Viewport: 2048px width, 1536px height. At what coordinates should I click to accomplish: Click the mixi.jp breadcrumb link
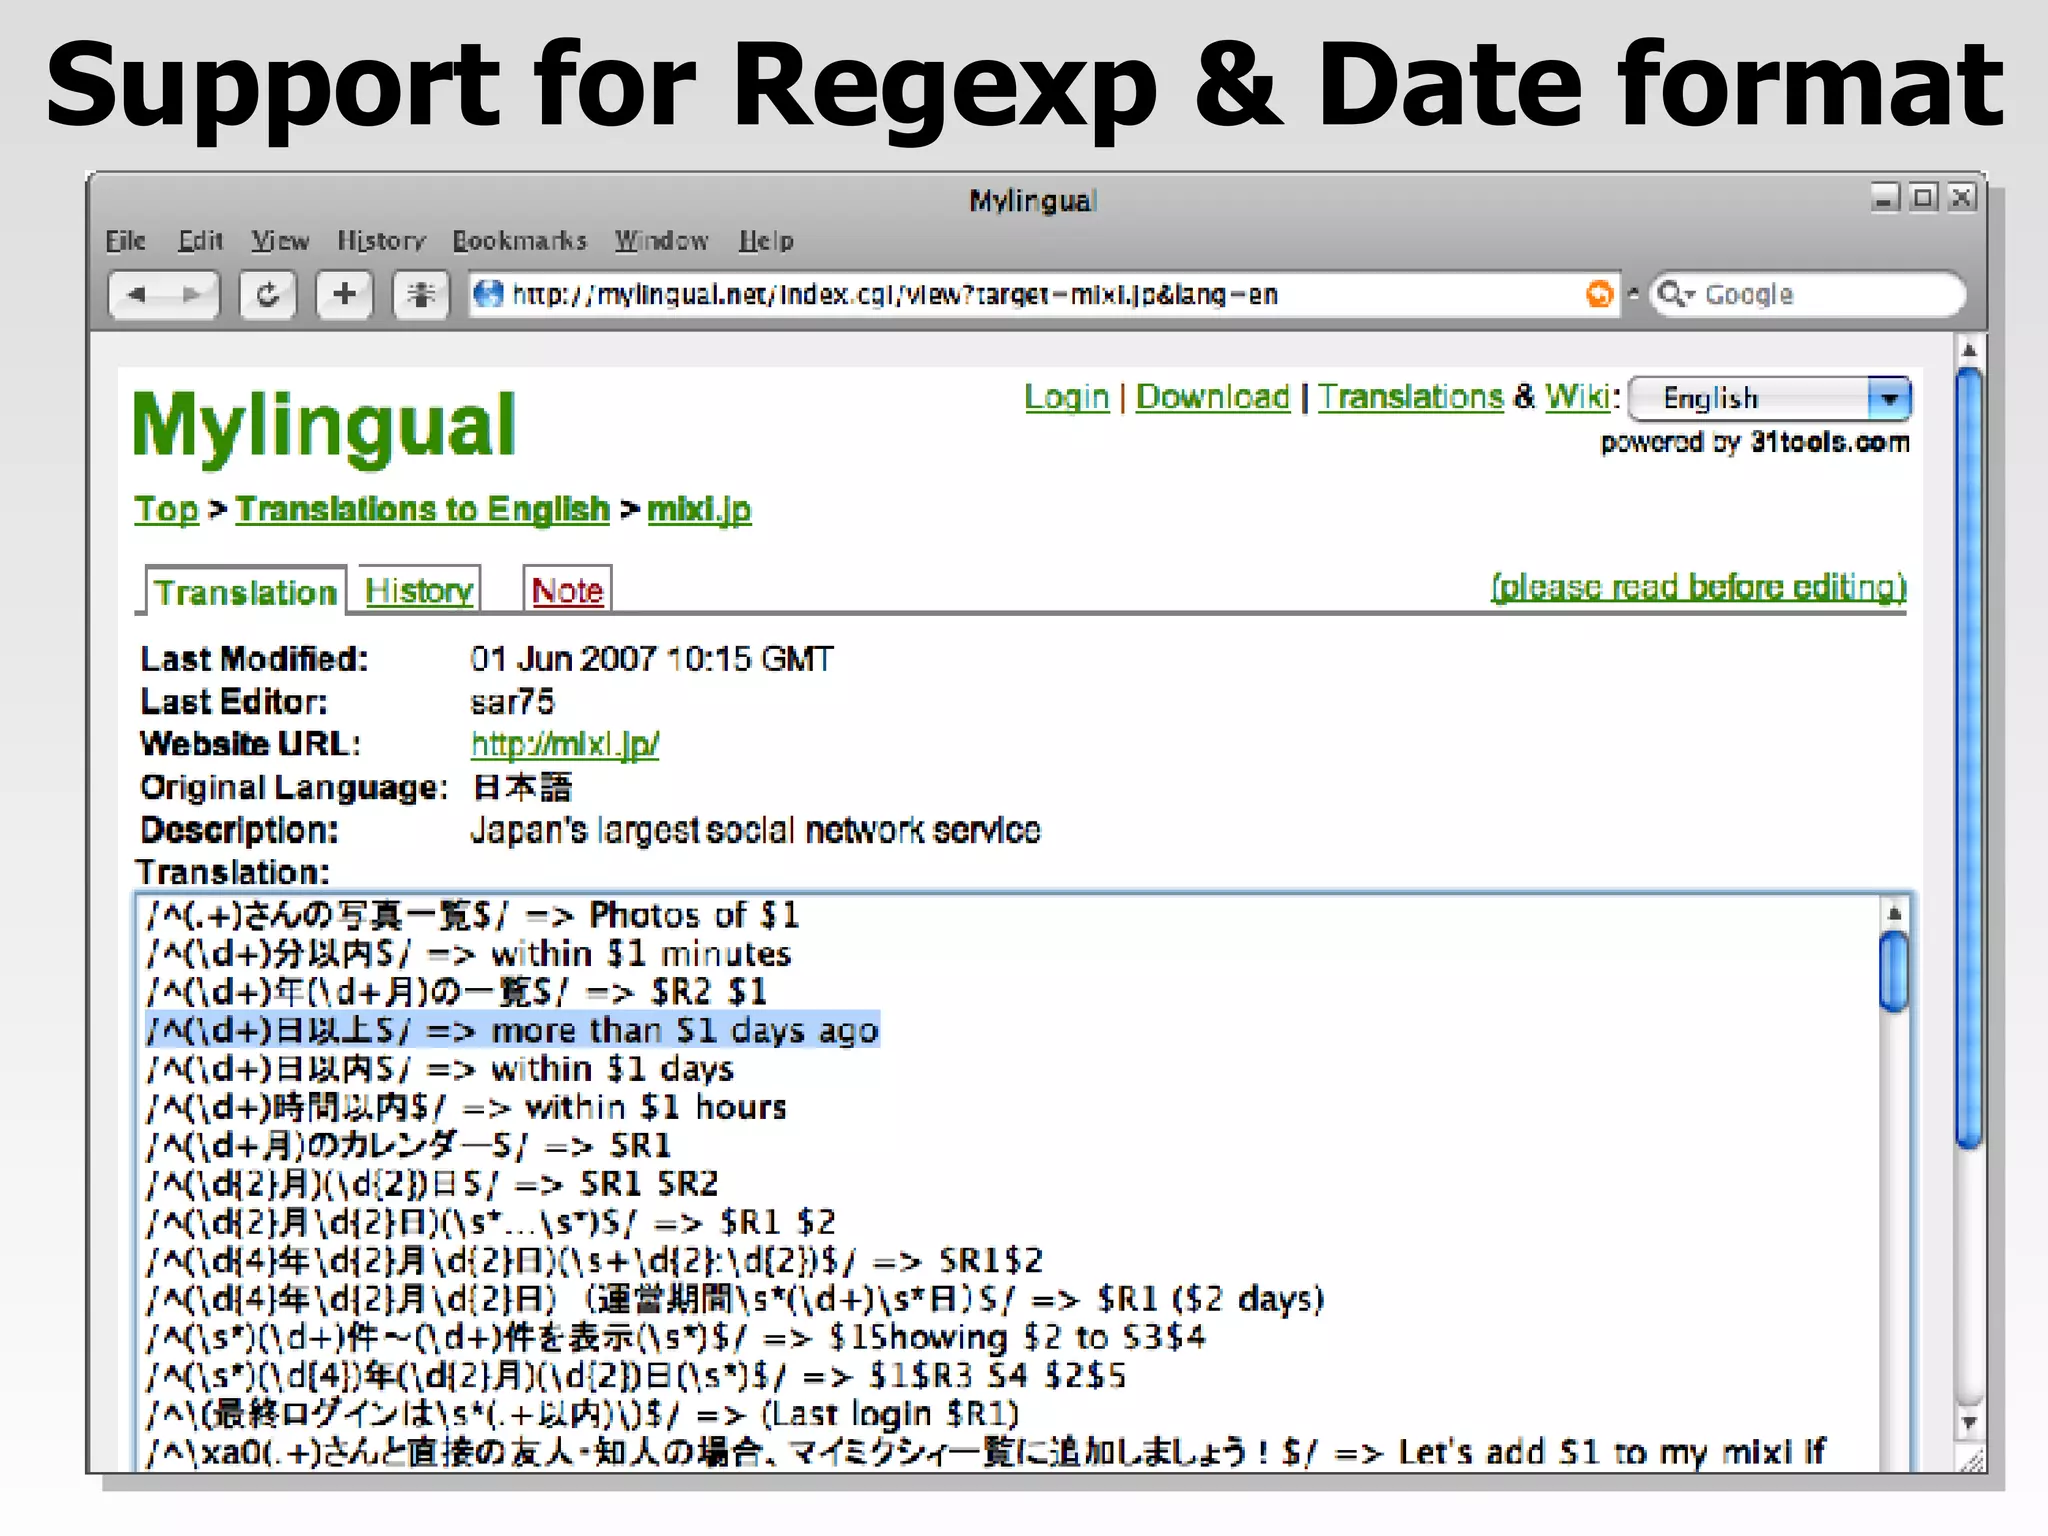click(699, 509)
